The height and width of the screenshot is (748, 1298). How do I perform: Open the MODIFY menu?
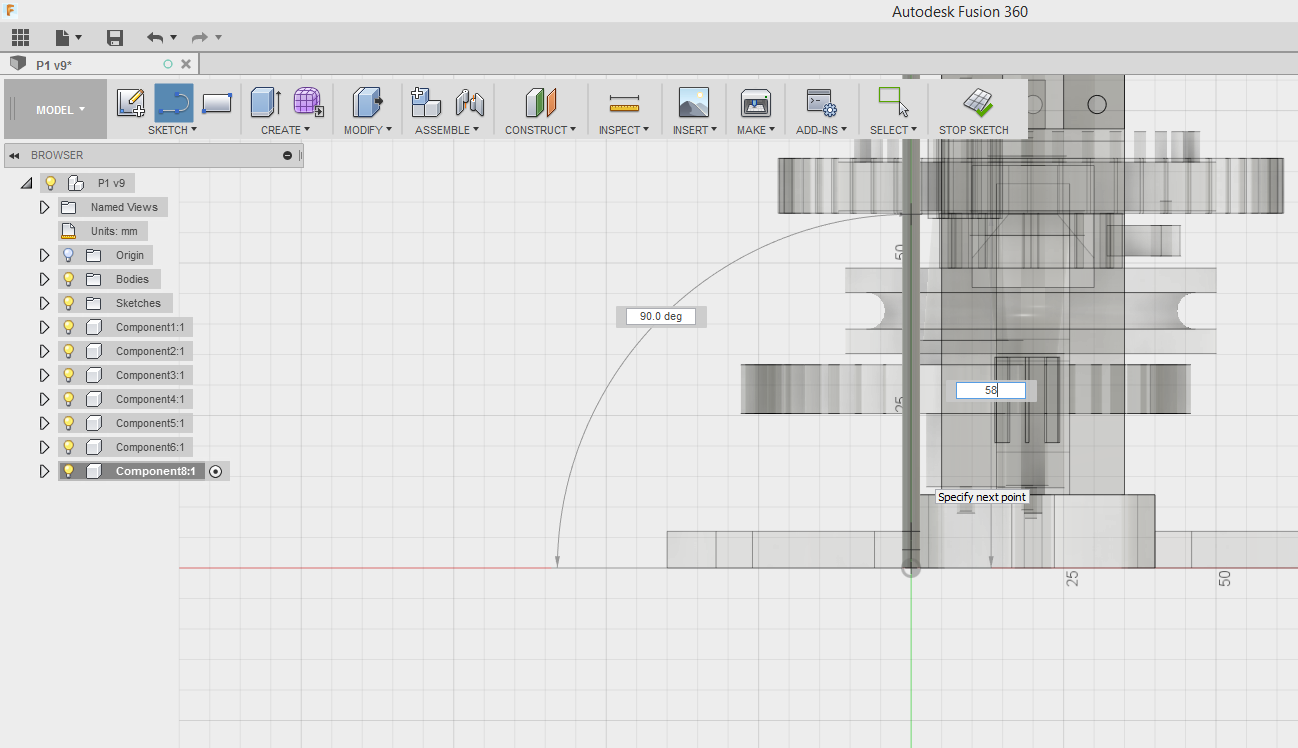[x=368, y=130]
